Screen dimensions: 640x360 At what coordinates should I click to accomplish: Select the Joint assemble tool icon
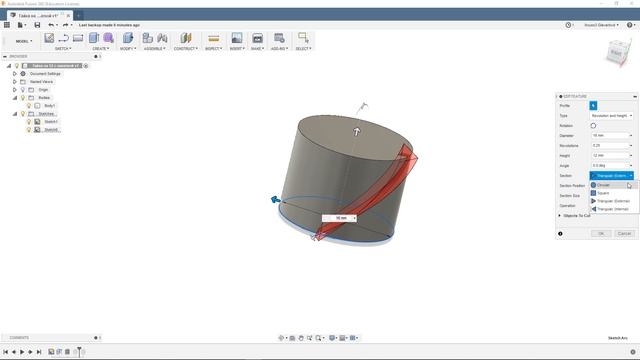(x=162, y=38)
